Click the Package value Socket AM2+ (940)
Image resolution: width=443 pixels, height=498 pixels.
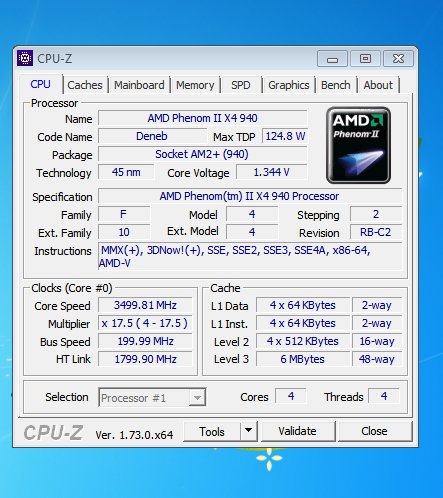pyautogui.click(x=203, y=154)
